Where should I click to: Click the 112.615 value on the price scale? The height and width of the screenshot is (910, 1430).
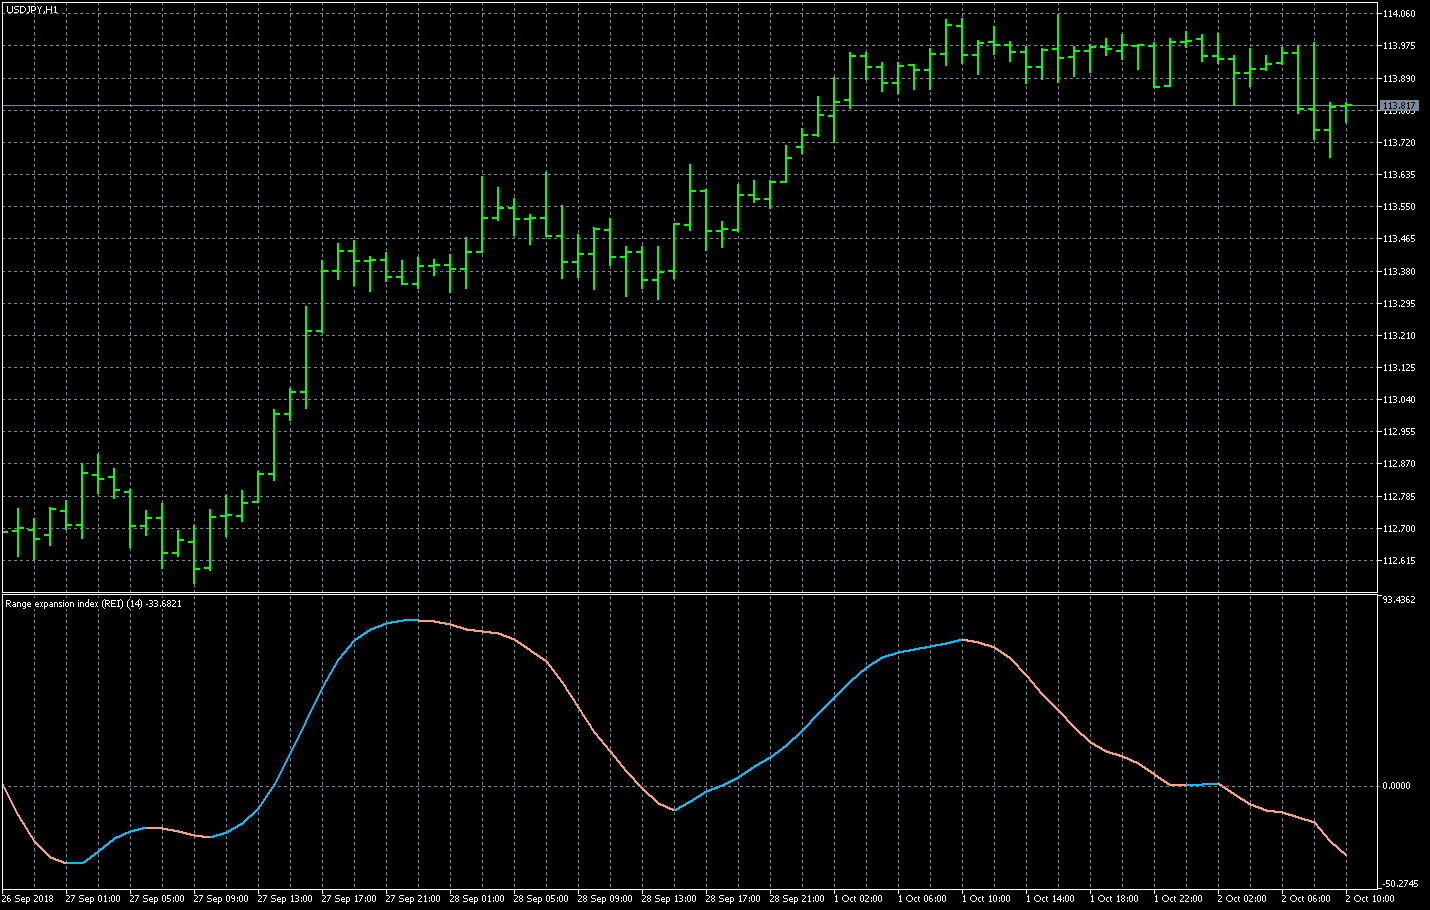click(x=1401, y=560)
